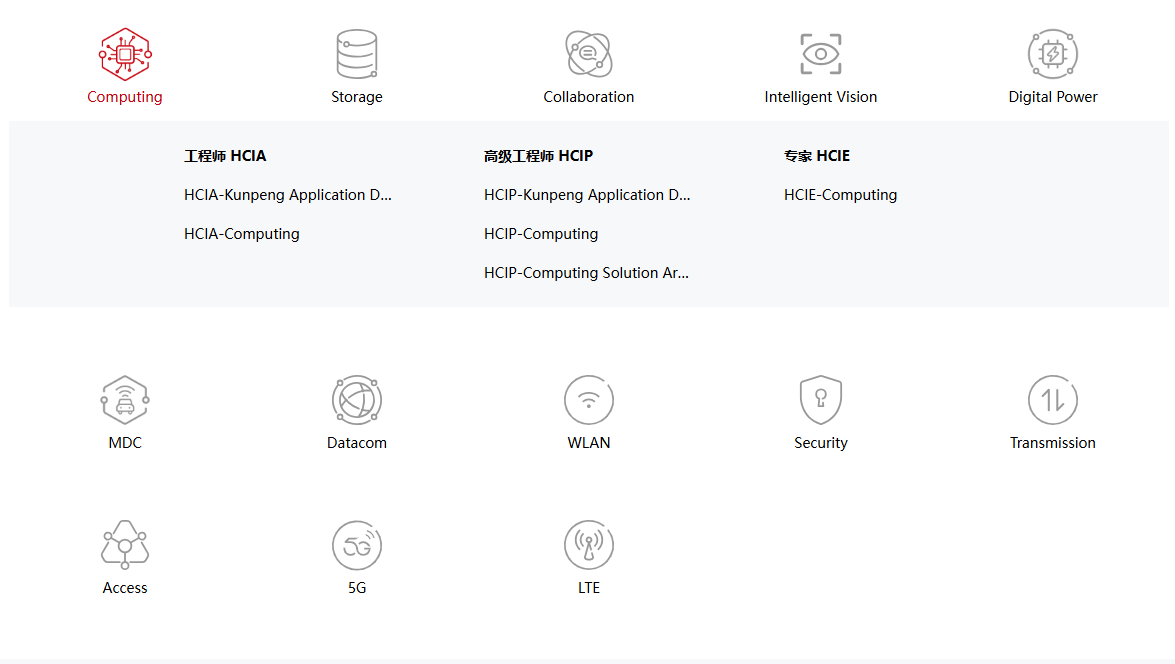Open the 5G category icon
This screenshot has width=1175, height=664.
tap(357, 545)
